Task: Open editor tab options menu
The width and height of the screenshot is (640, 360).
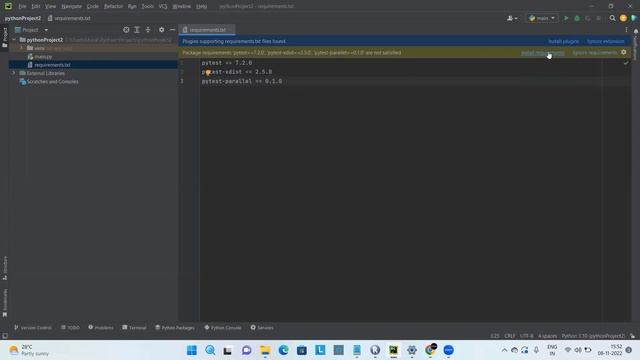Action: pyautogui.click(x=626, y=30)
